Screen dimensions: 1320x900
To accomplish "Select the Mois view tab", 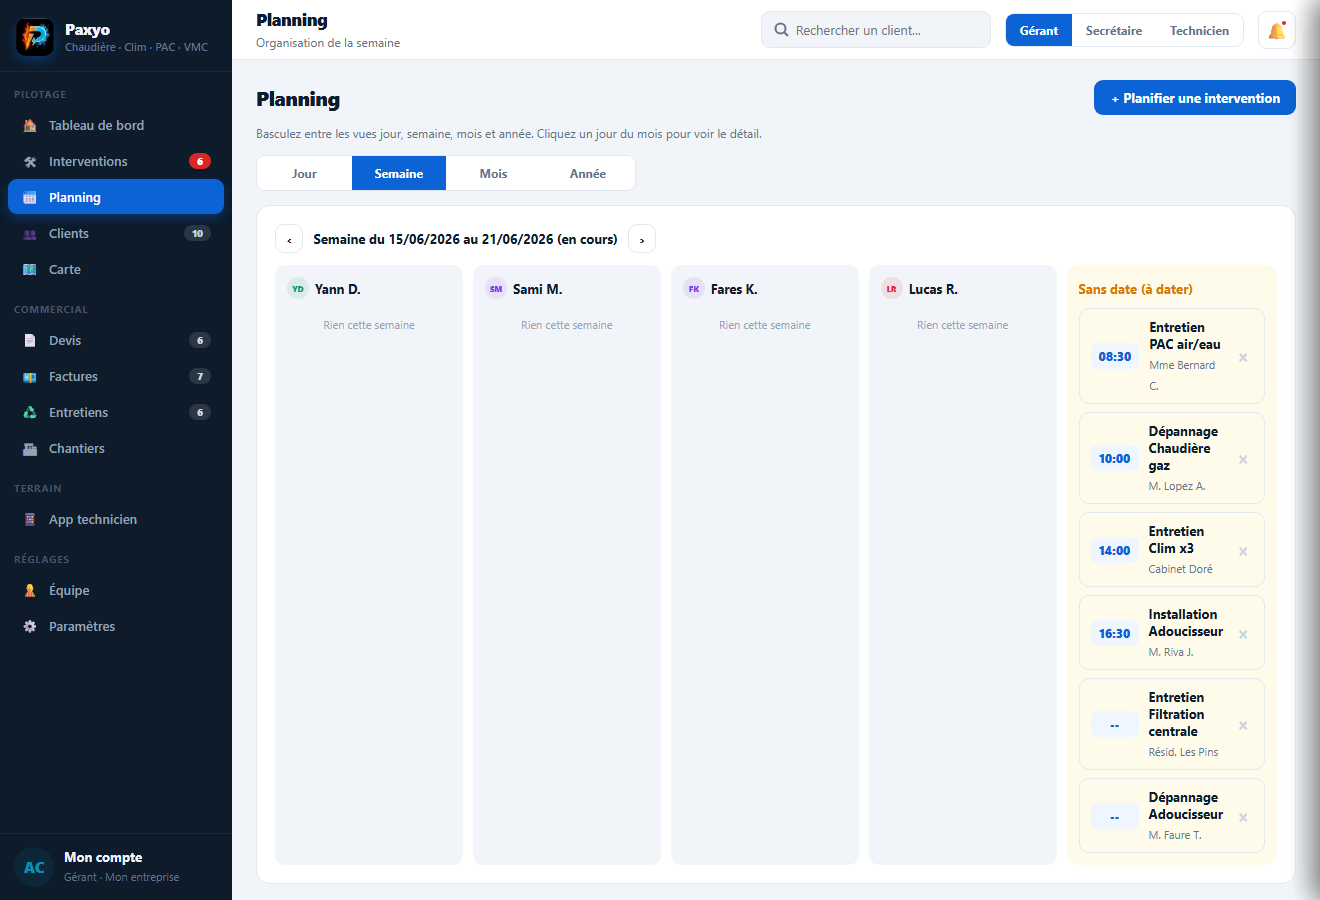I will (493, 173).
